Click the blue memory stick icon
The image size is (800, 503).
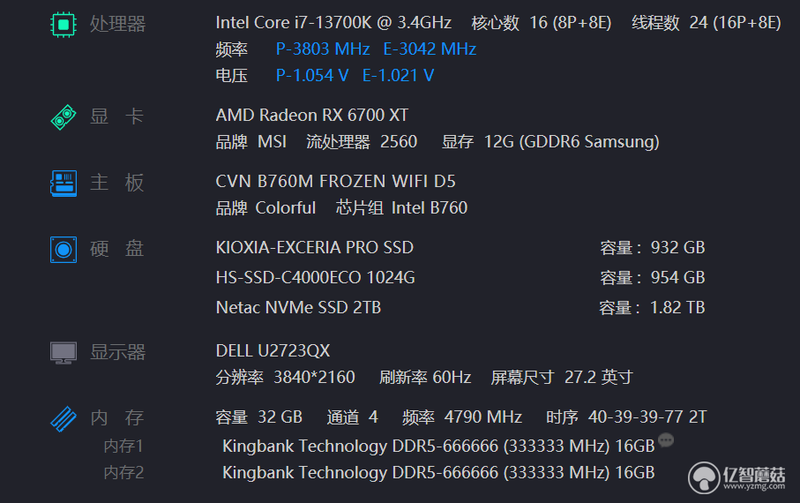63,419
